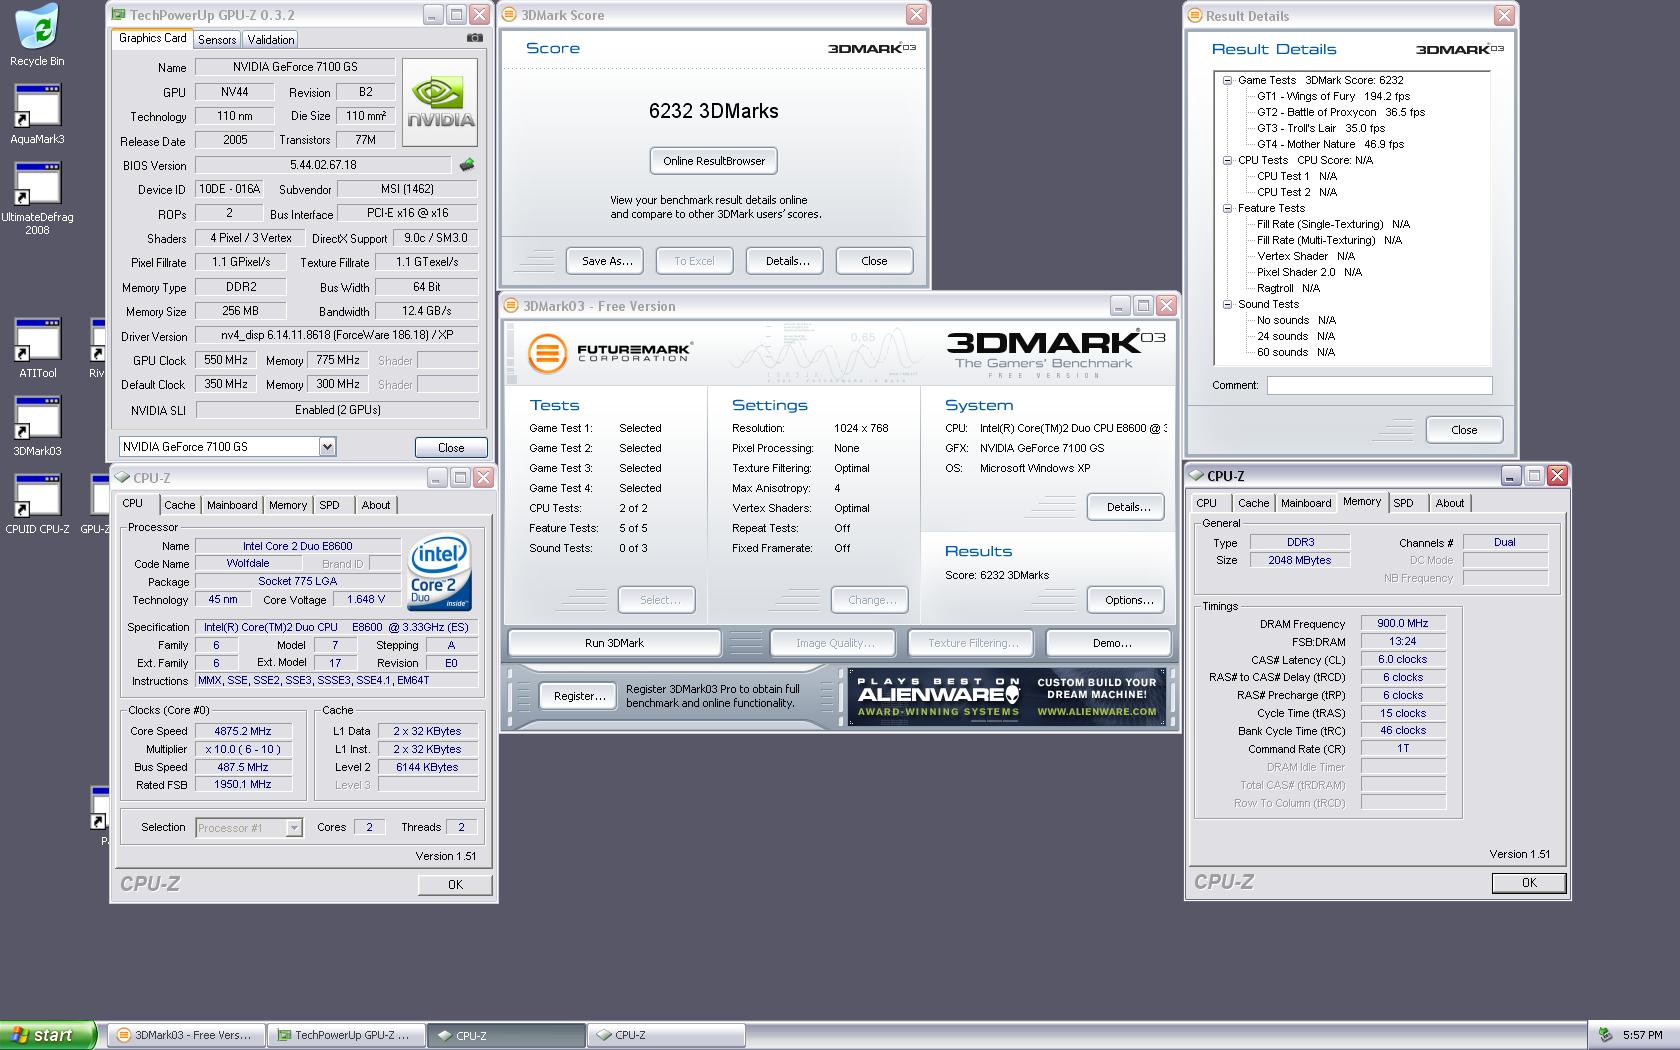Switch to Sensors tab in GPU-Z
Screen dimensions: 1680x1050
pyautogui.click(x=217, y=40)
